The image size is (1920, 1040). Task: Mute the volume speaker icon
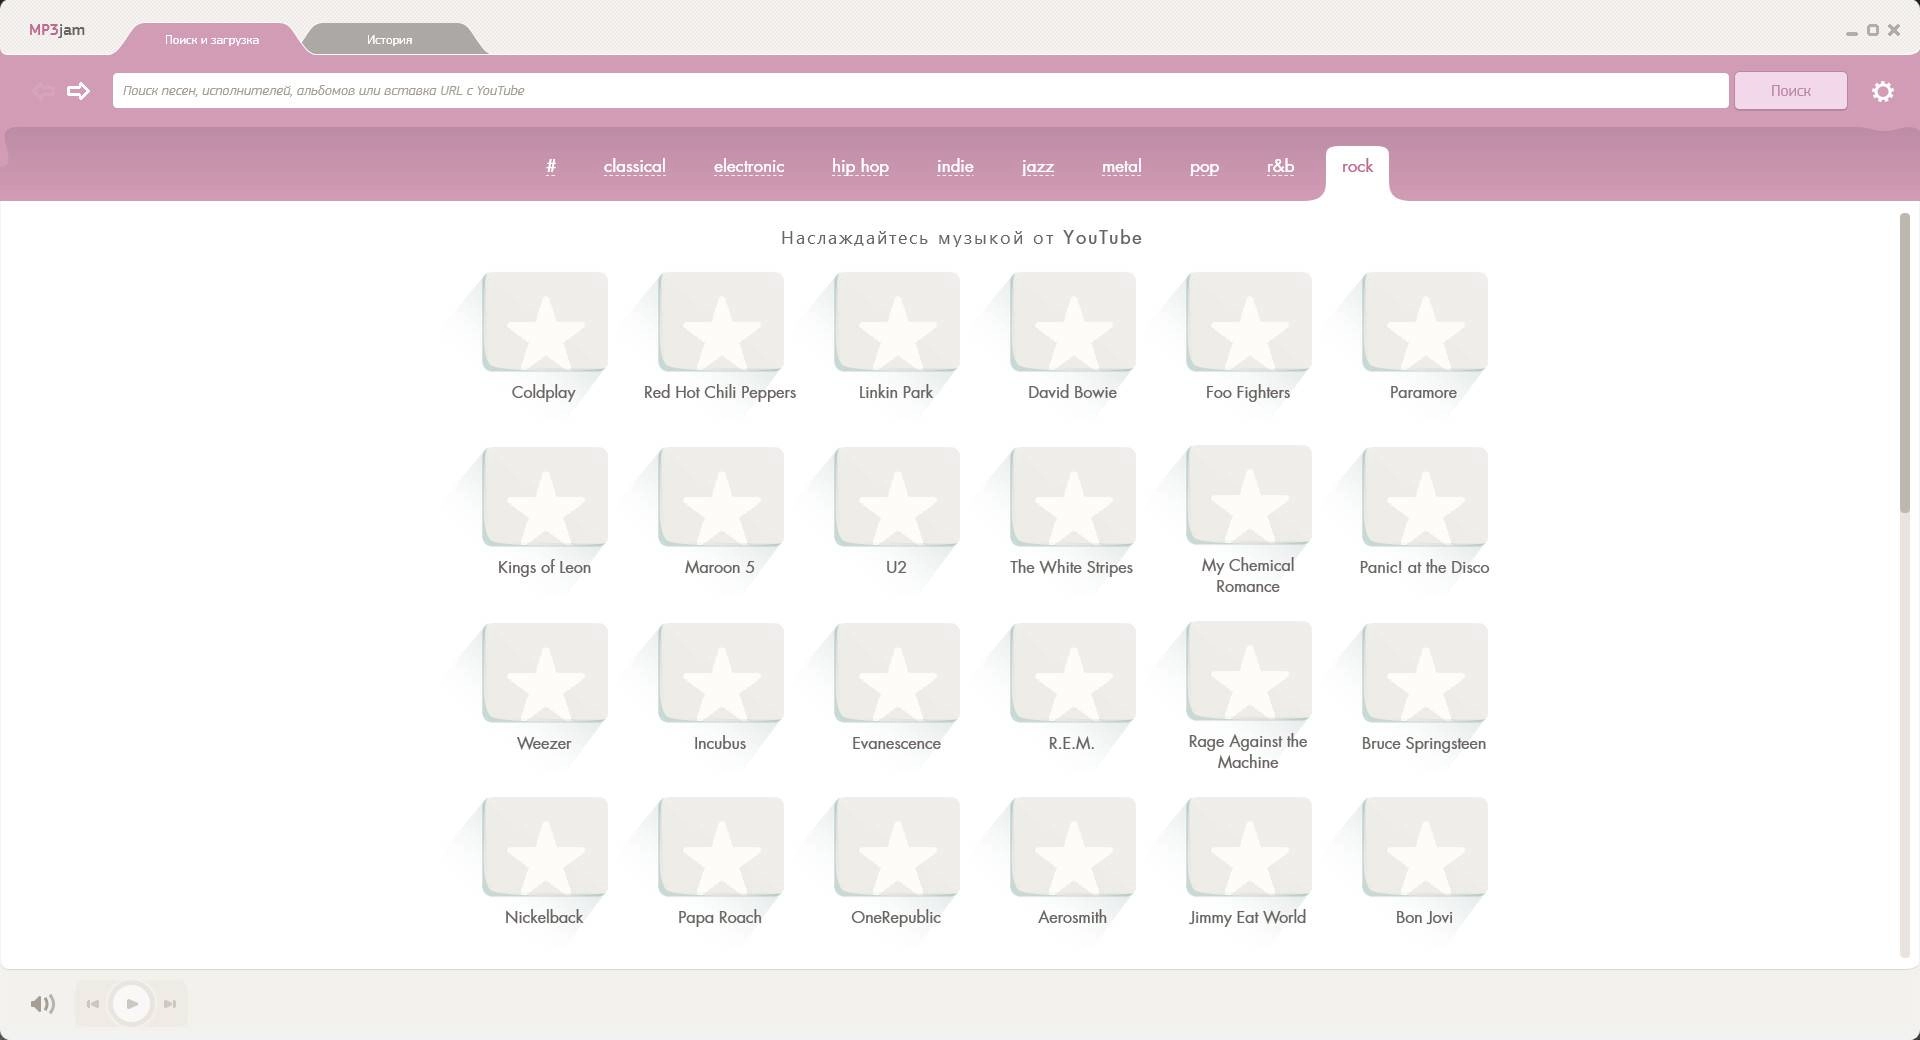pyautogui.click(x=42, y=1004)
